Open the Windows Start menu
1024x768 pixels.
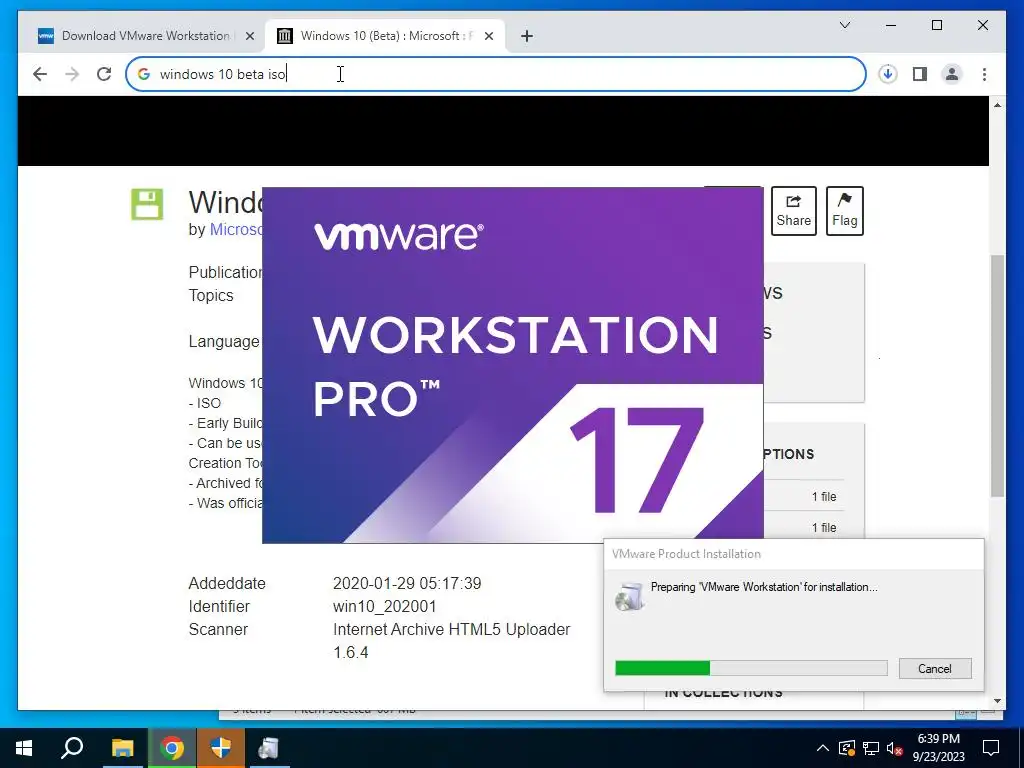point(24,748)
